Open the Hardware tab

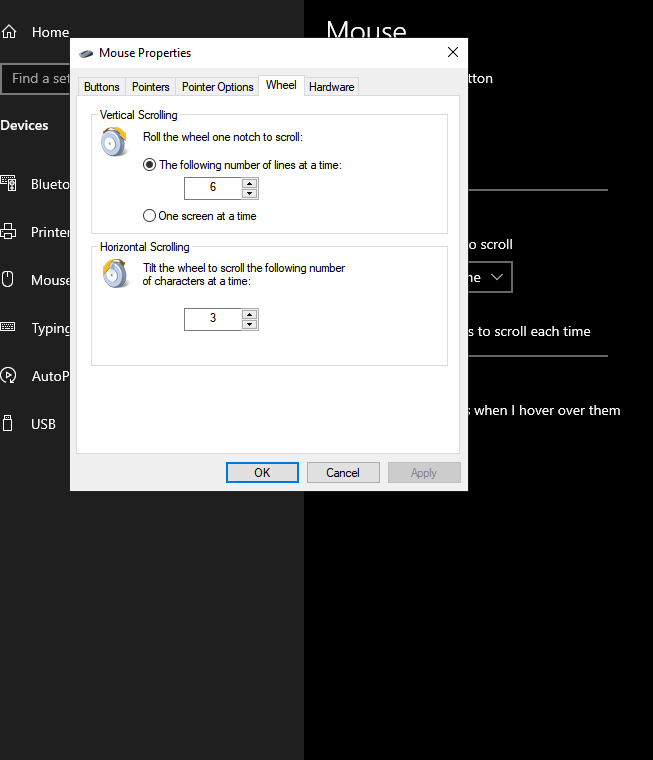tap(332, 87)
